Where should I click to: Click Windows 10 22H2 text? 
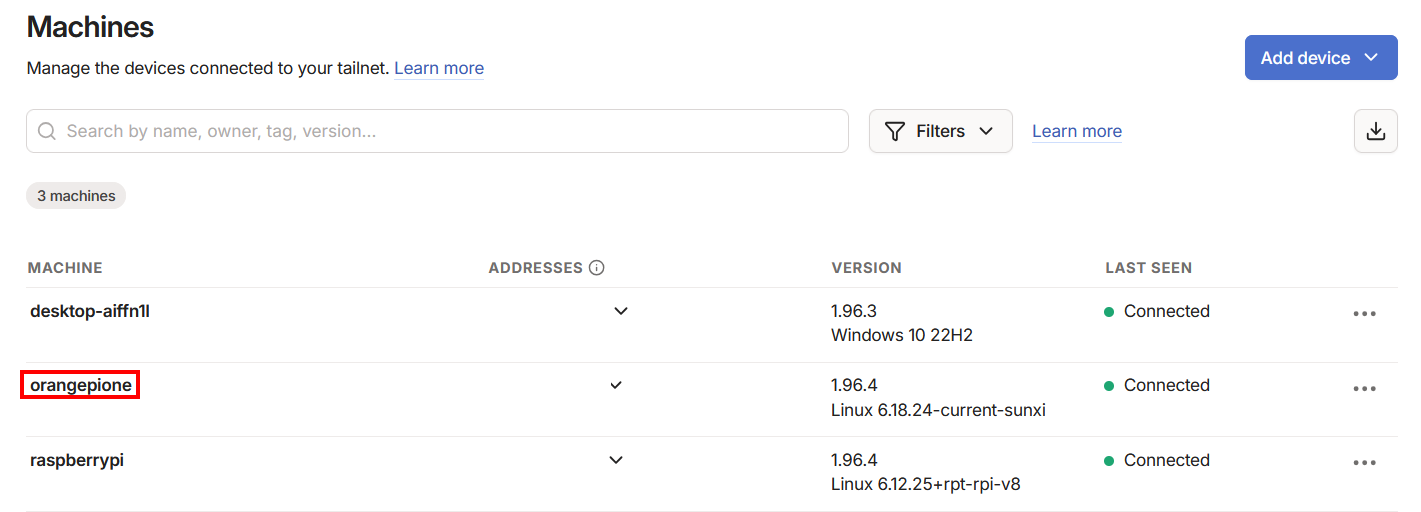point(902,335)
